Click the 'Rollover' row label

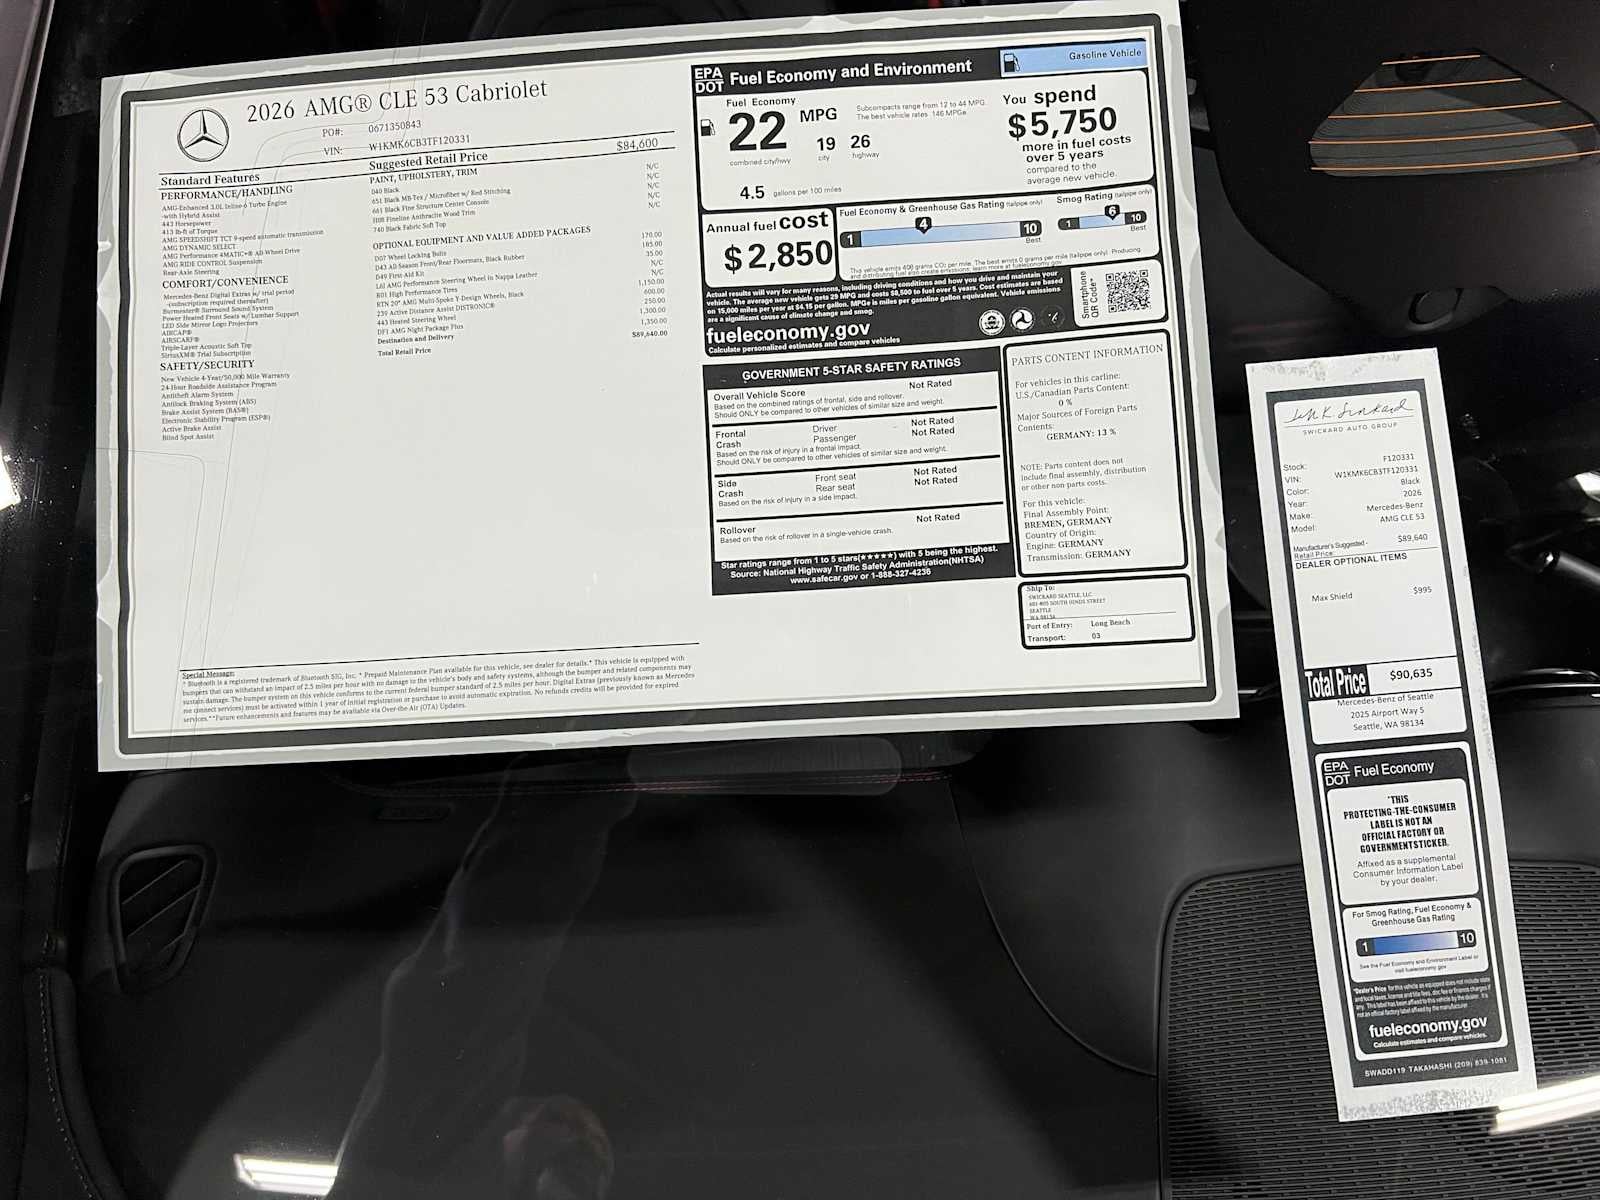738,530
